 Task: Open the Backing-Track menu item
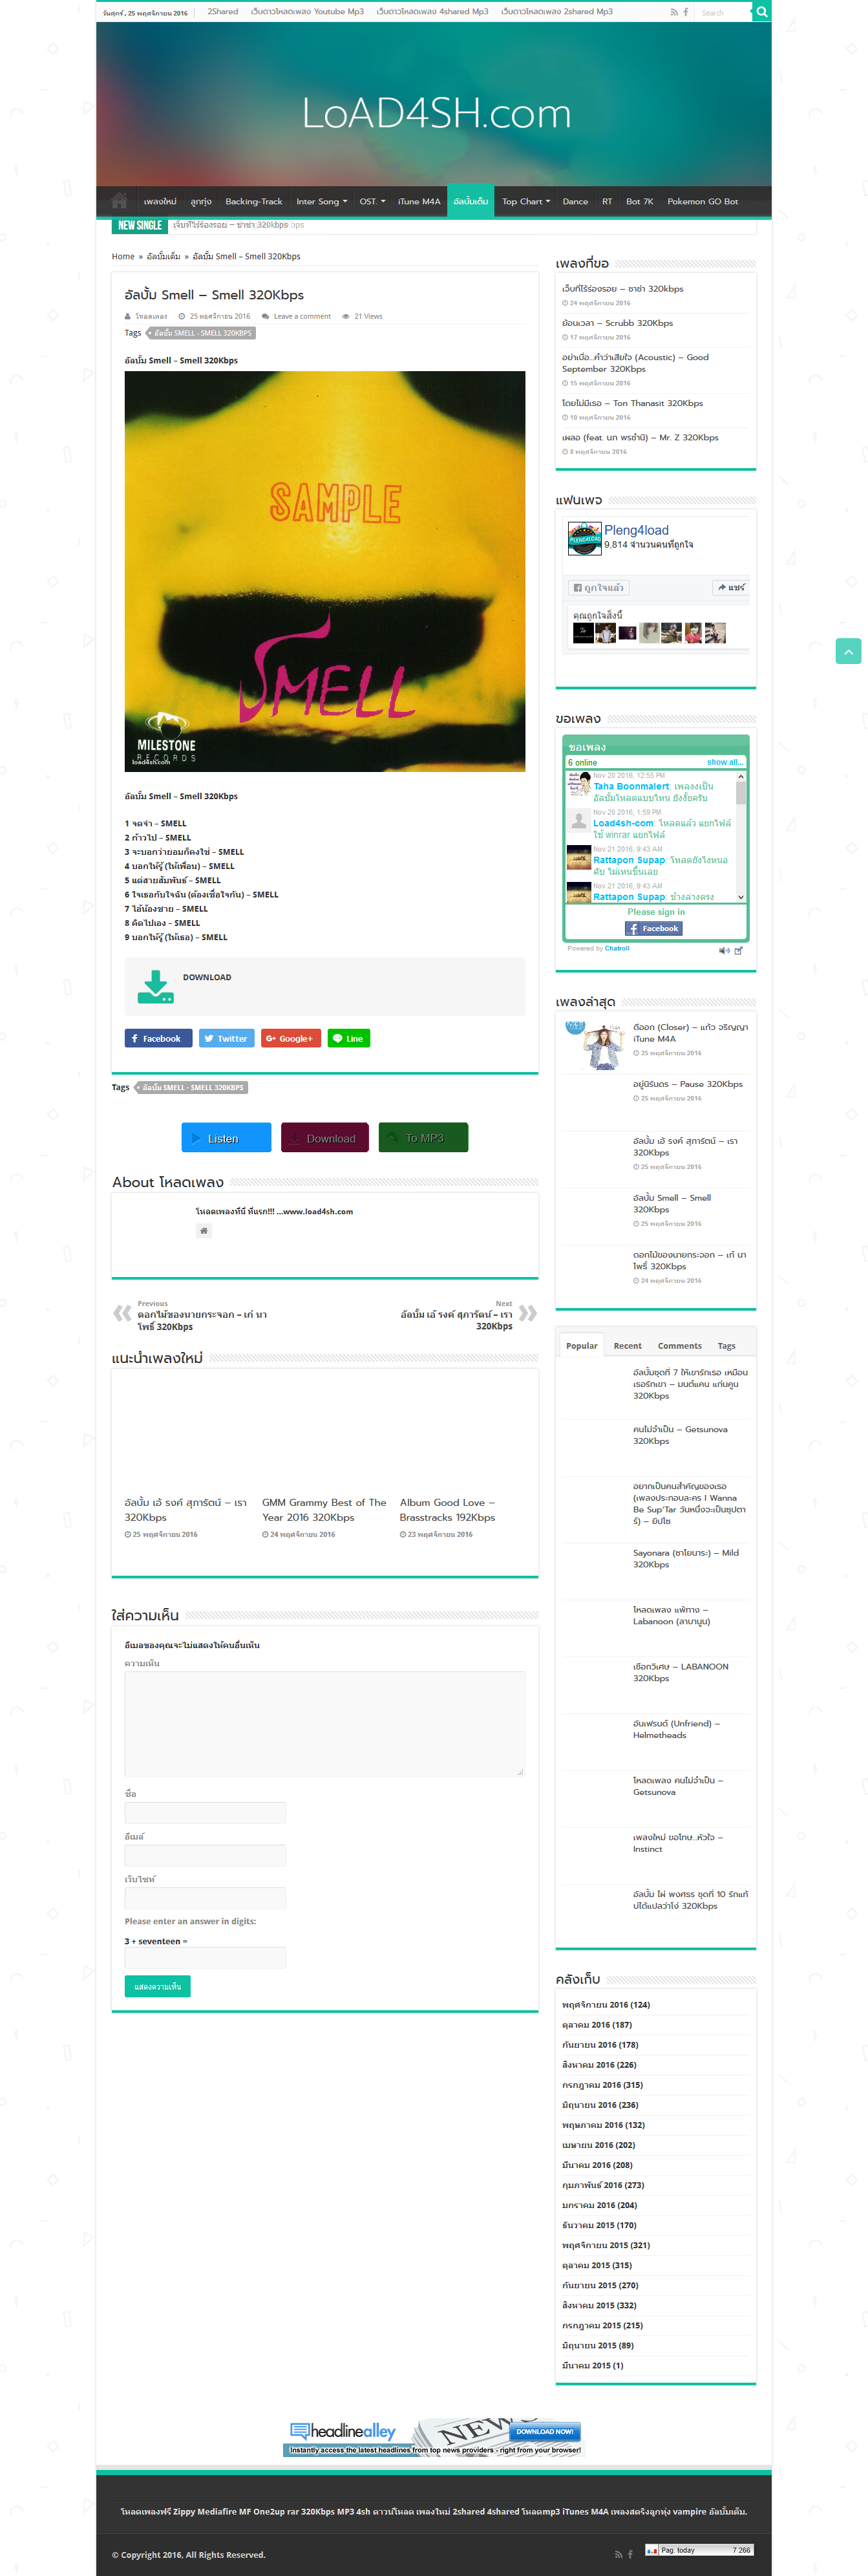254,201
